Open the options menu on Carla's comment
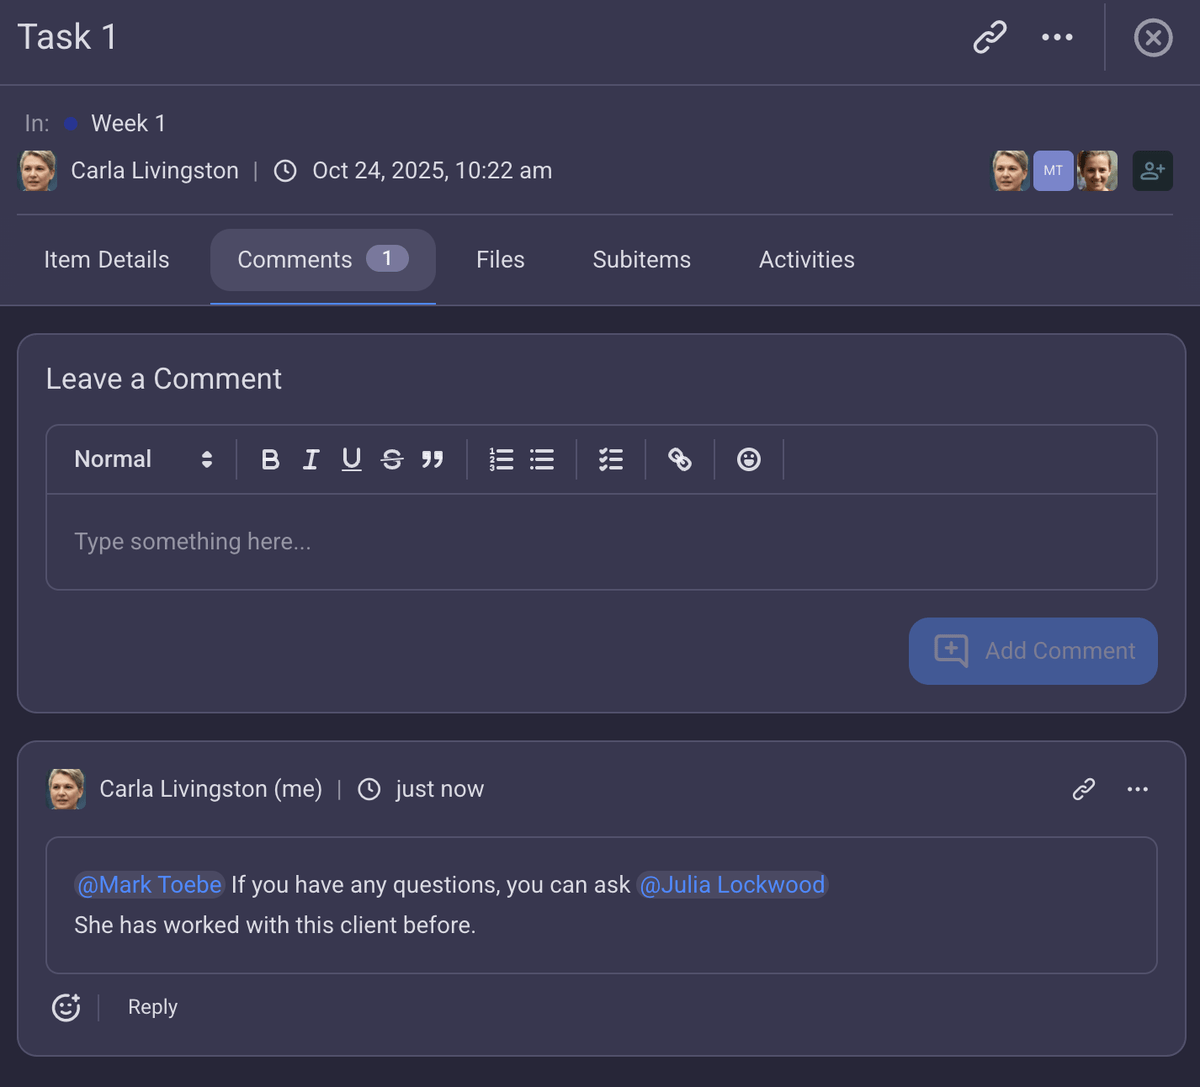The height and width of the screenshot is (1087, 1200). coord(1136,789)
